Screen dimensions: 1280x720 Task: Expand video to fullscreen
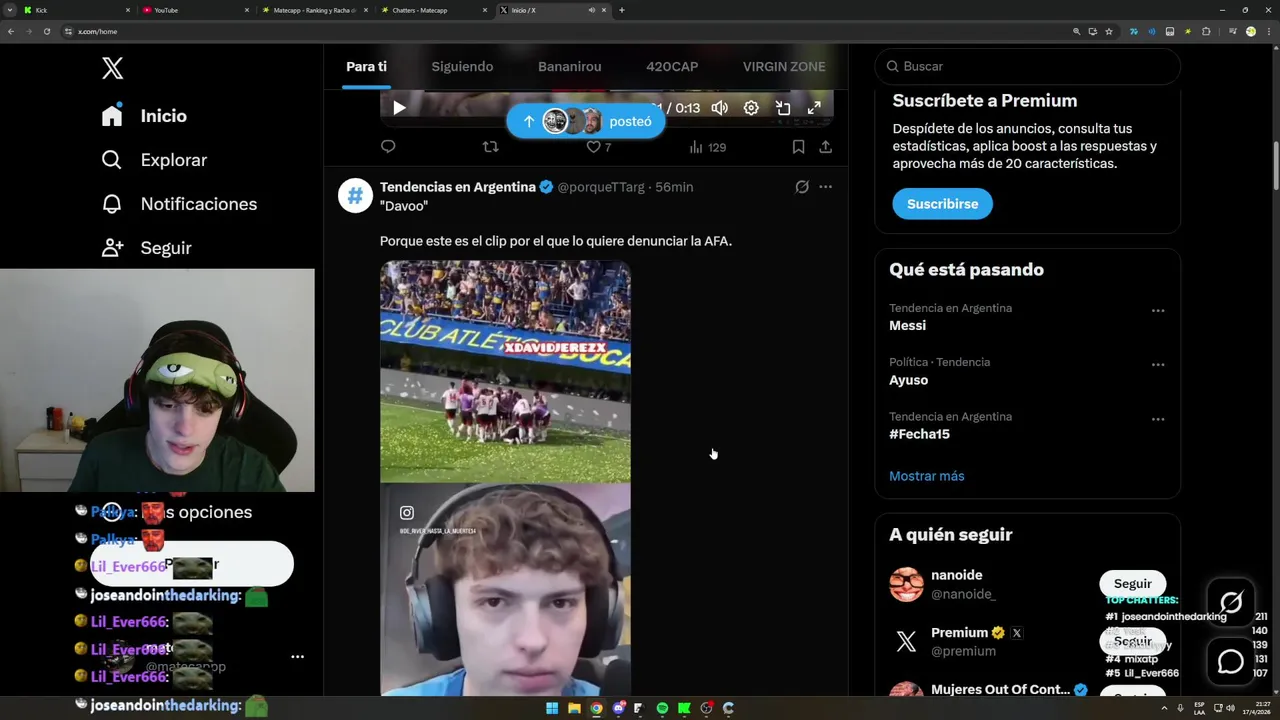[x=814, y=108]
